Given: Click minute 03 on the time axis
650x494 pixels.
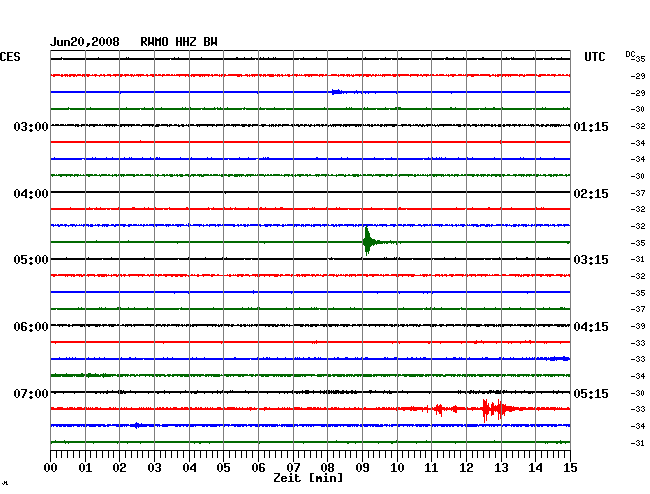Looking at the screenshot, I should [155, 468].
